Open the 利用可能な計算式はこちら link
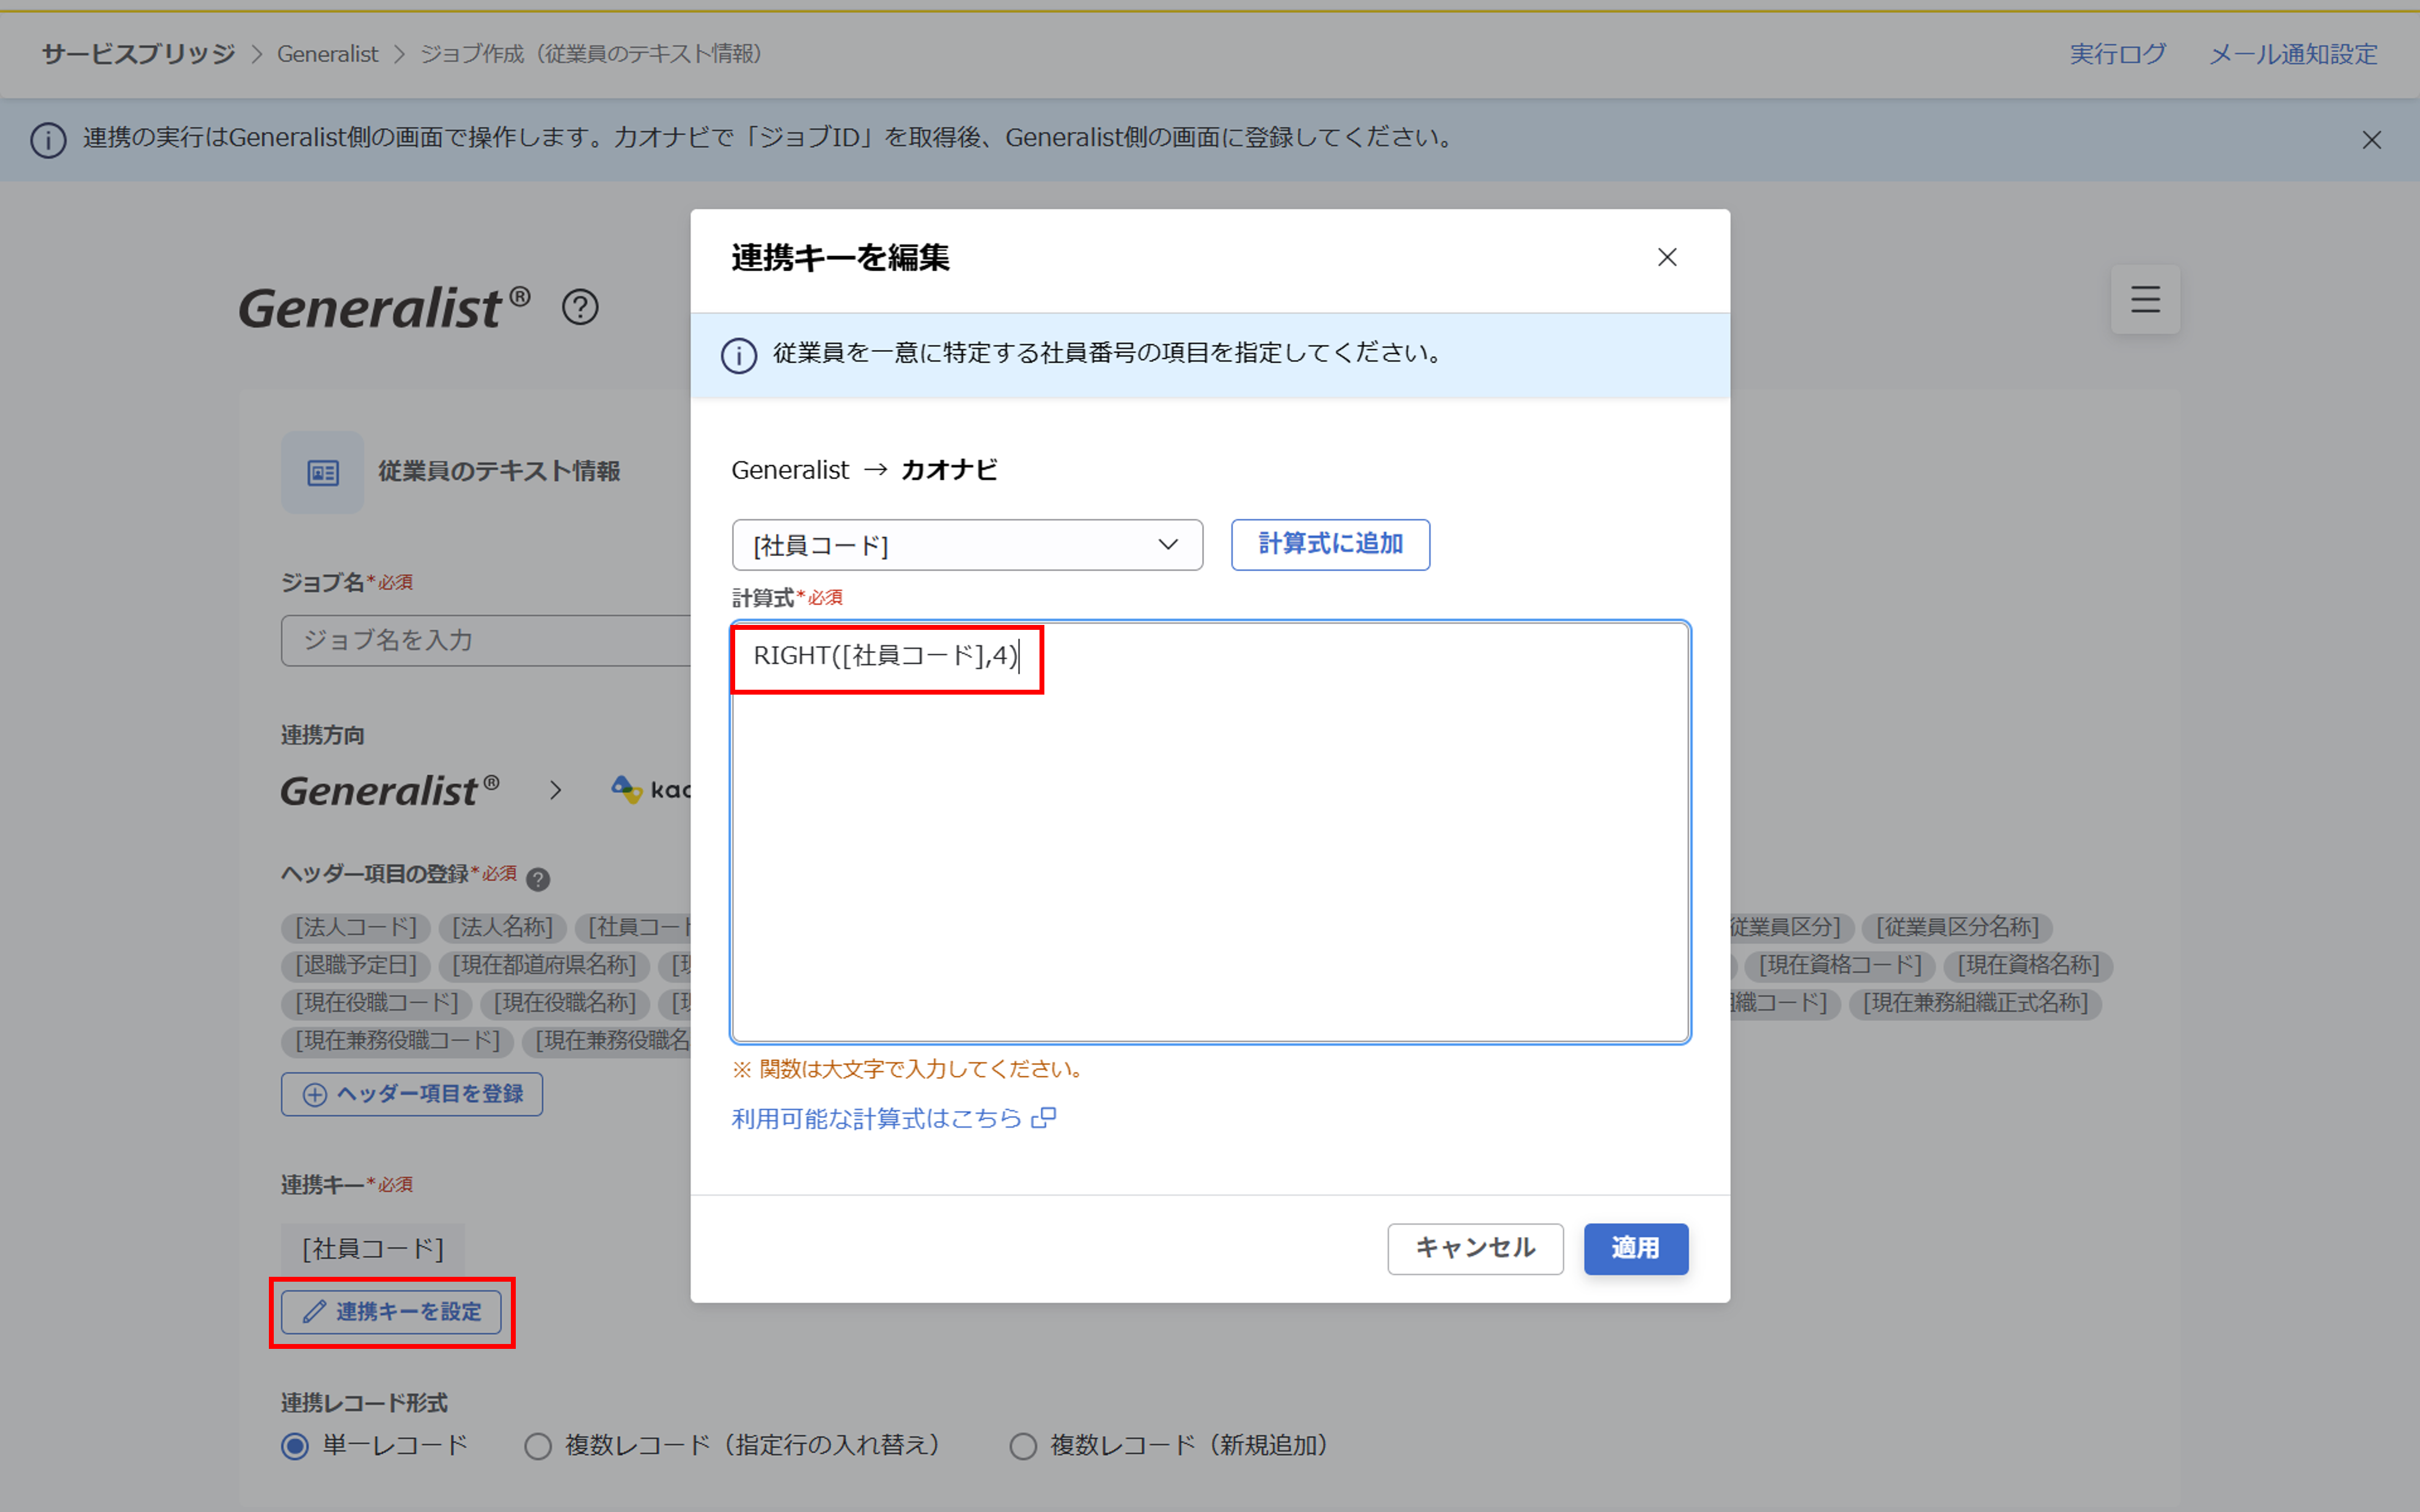Viewport: 2420px width, 1512px height. (877, 1118)
